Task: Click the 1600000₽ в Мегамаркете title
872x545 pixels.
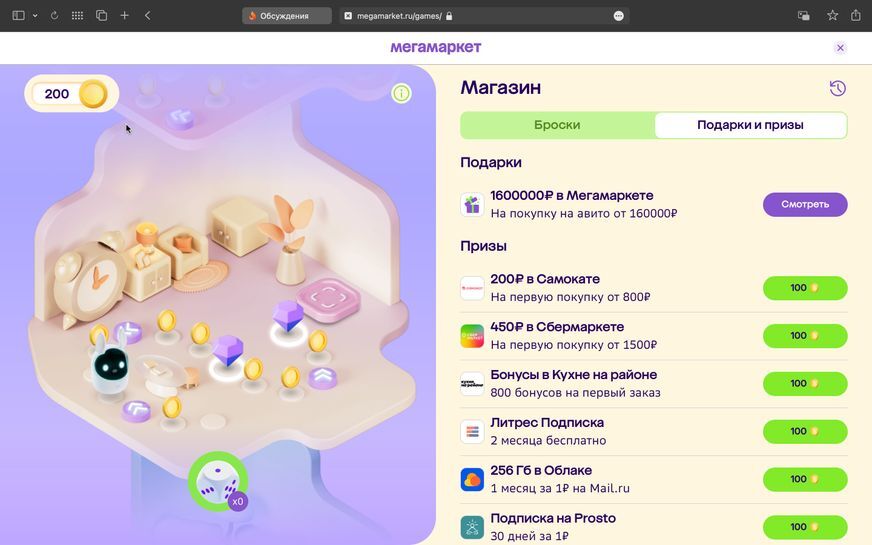Action: tap(572, 195)
